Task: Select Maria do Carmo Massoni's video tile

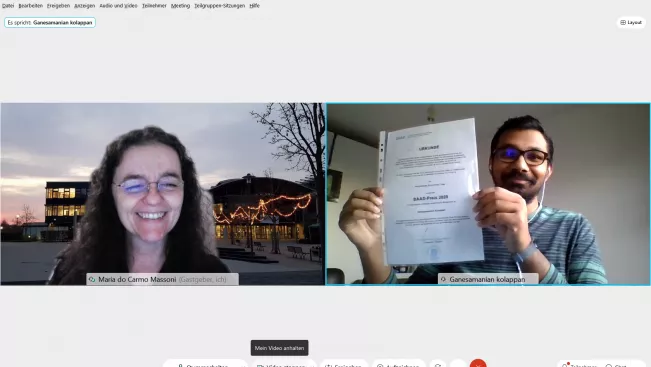Action: point(163,194)
